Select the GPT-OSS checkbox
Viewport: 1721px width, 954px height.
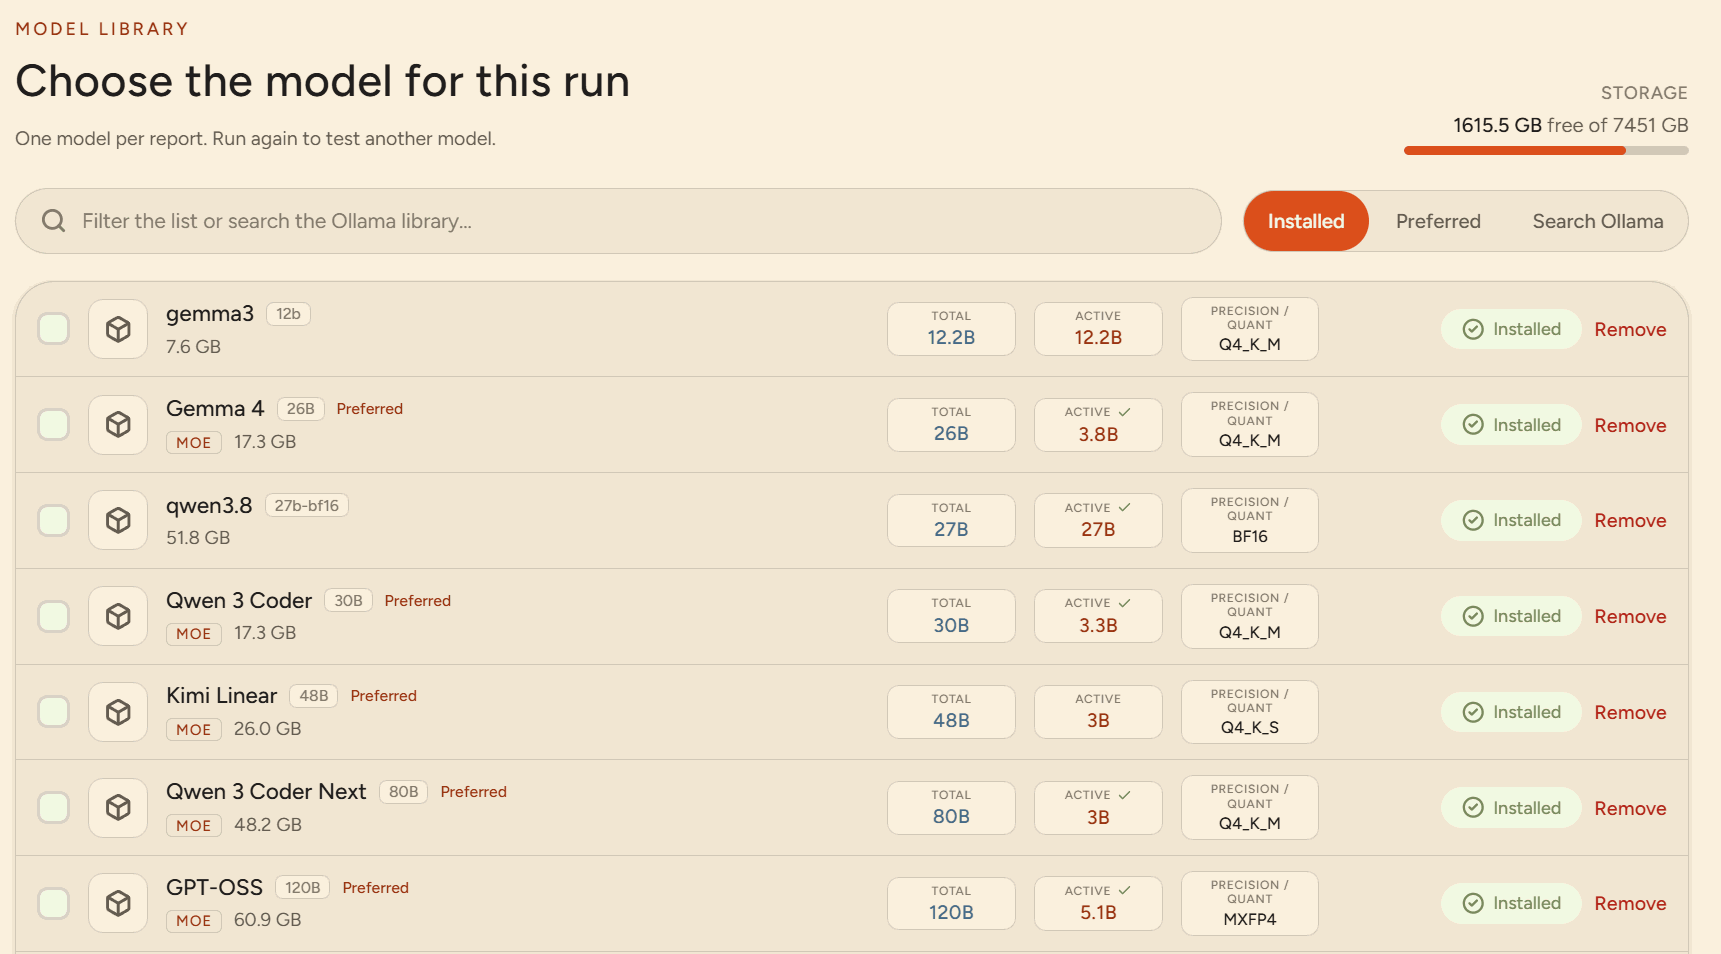click(x=54, y=903)
